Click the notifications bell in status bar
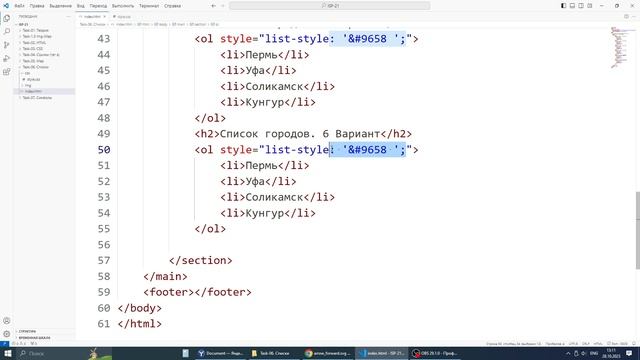This screenshot has height=360, width=640. [634, 344]
